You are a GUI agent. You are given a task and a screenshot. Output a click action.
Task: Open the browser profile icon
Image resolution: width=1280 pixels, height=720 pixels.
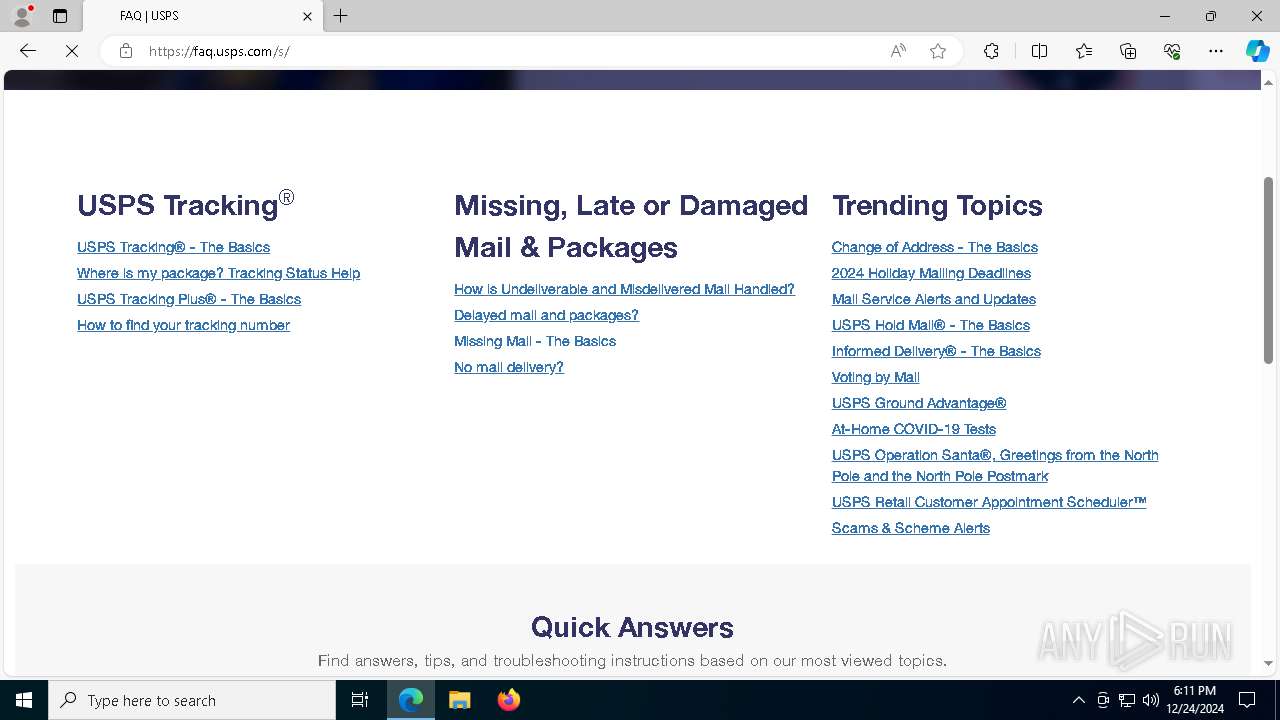(x=22, y=16)
